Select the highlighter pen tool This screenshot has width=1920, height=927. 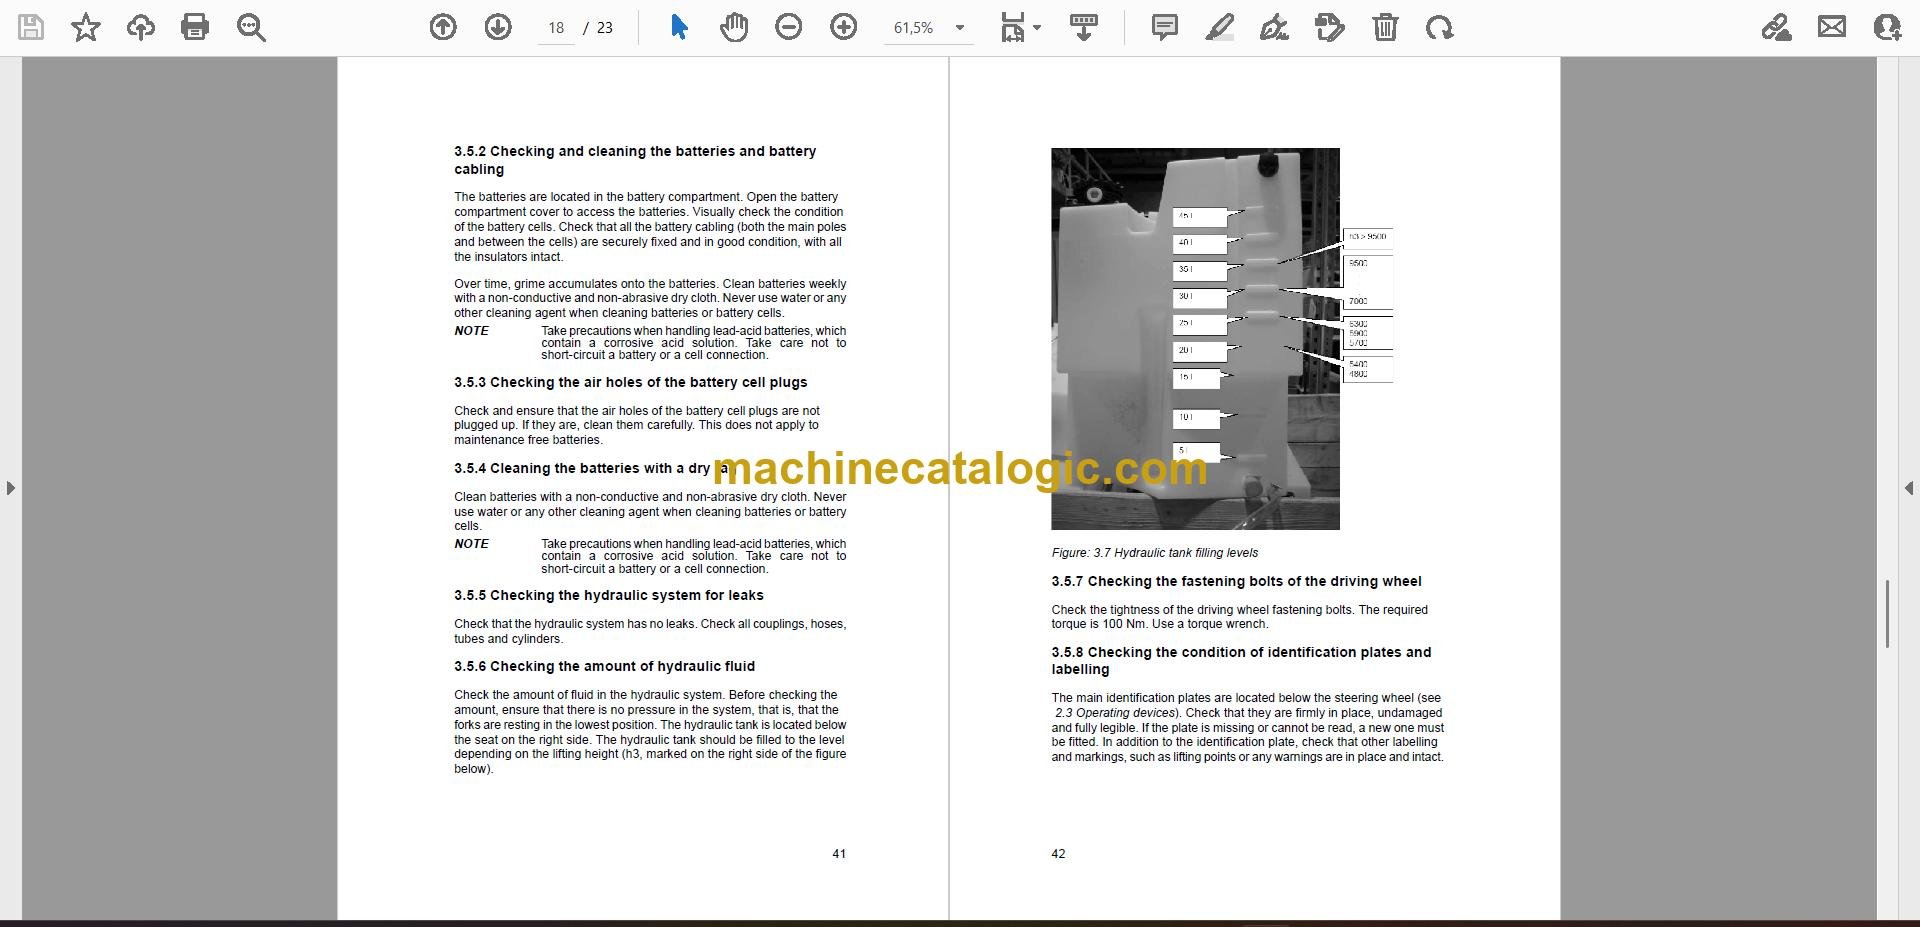[1220, 27]
